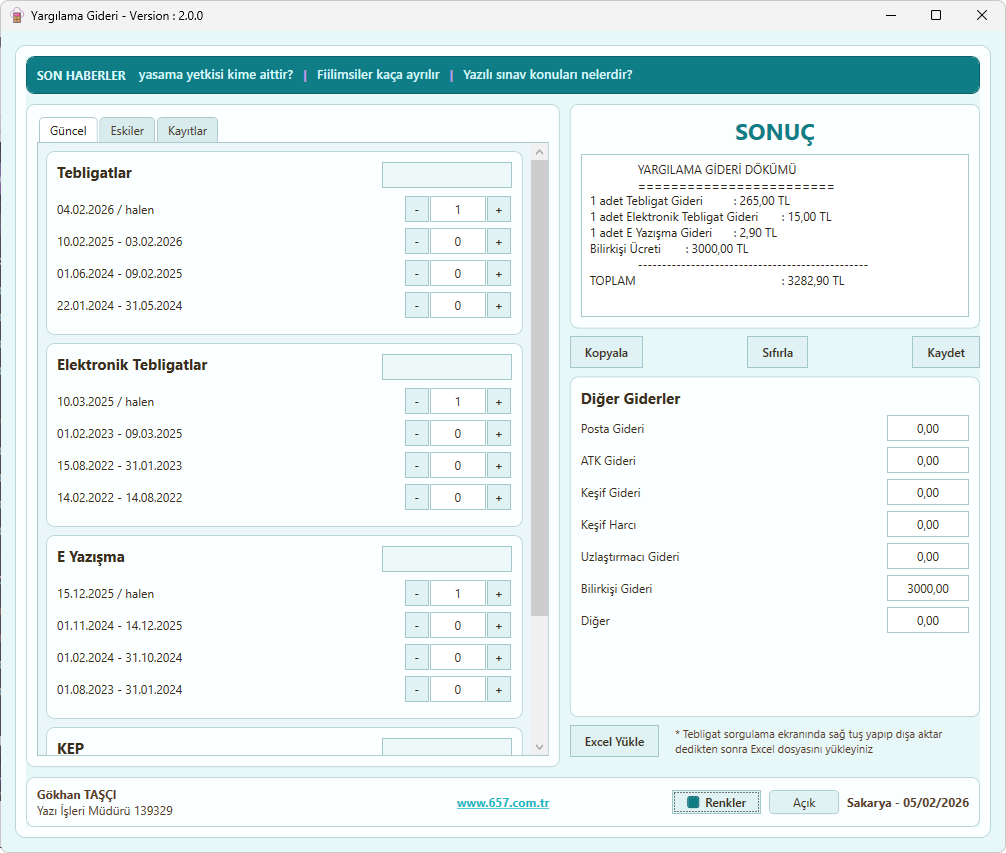Decrease Tebligat count for 04.02.2026 / halen

[417, 210]
